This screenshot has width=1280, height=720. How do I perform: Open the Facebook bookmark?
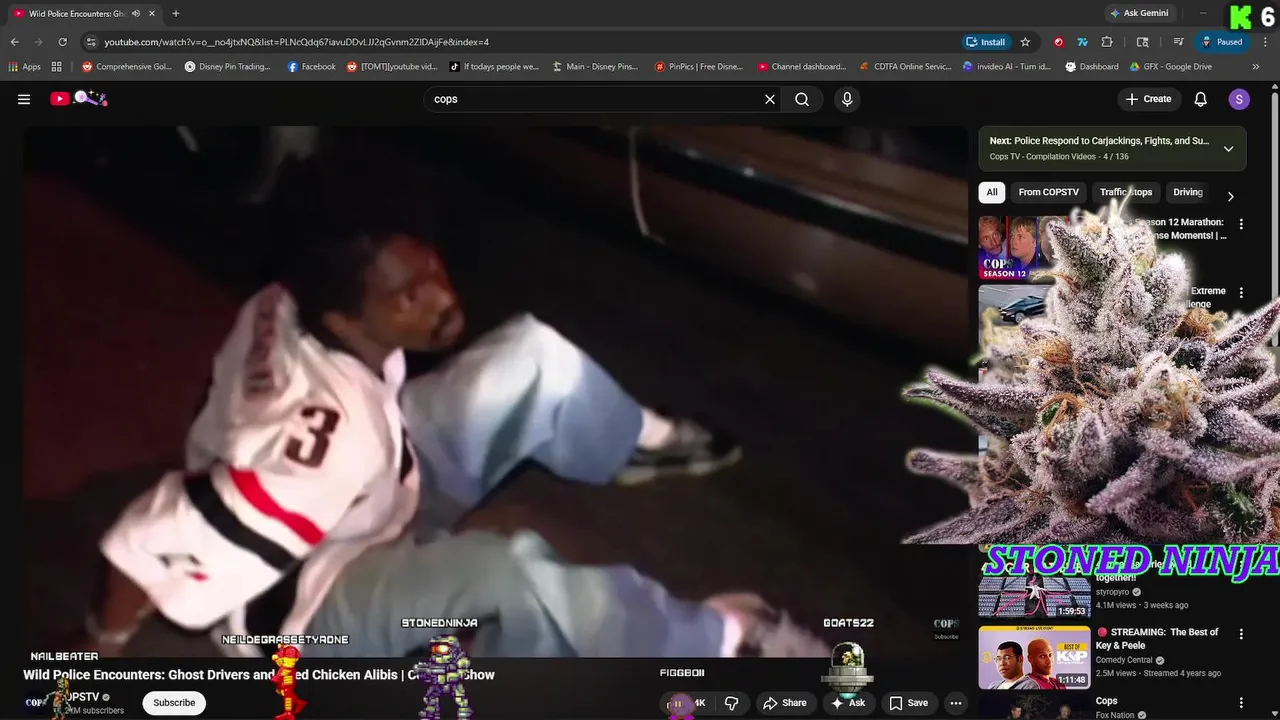click(312, 67)
